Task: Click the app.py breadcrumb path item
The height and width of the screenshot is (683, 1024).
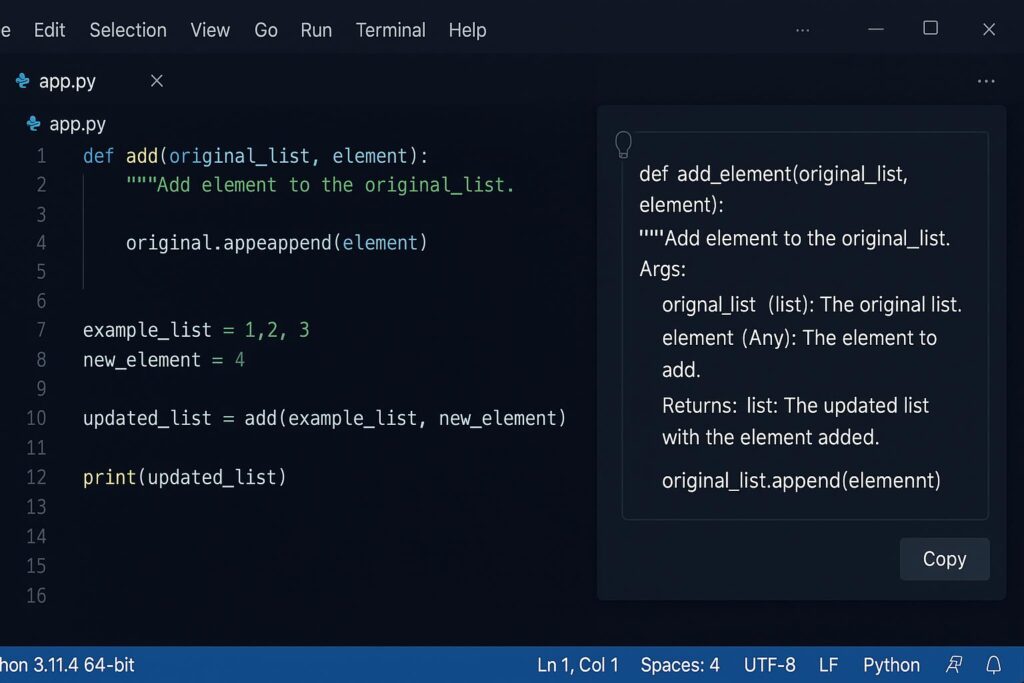Action: (x=77, y=124)
